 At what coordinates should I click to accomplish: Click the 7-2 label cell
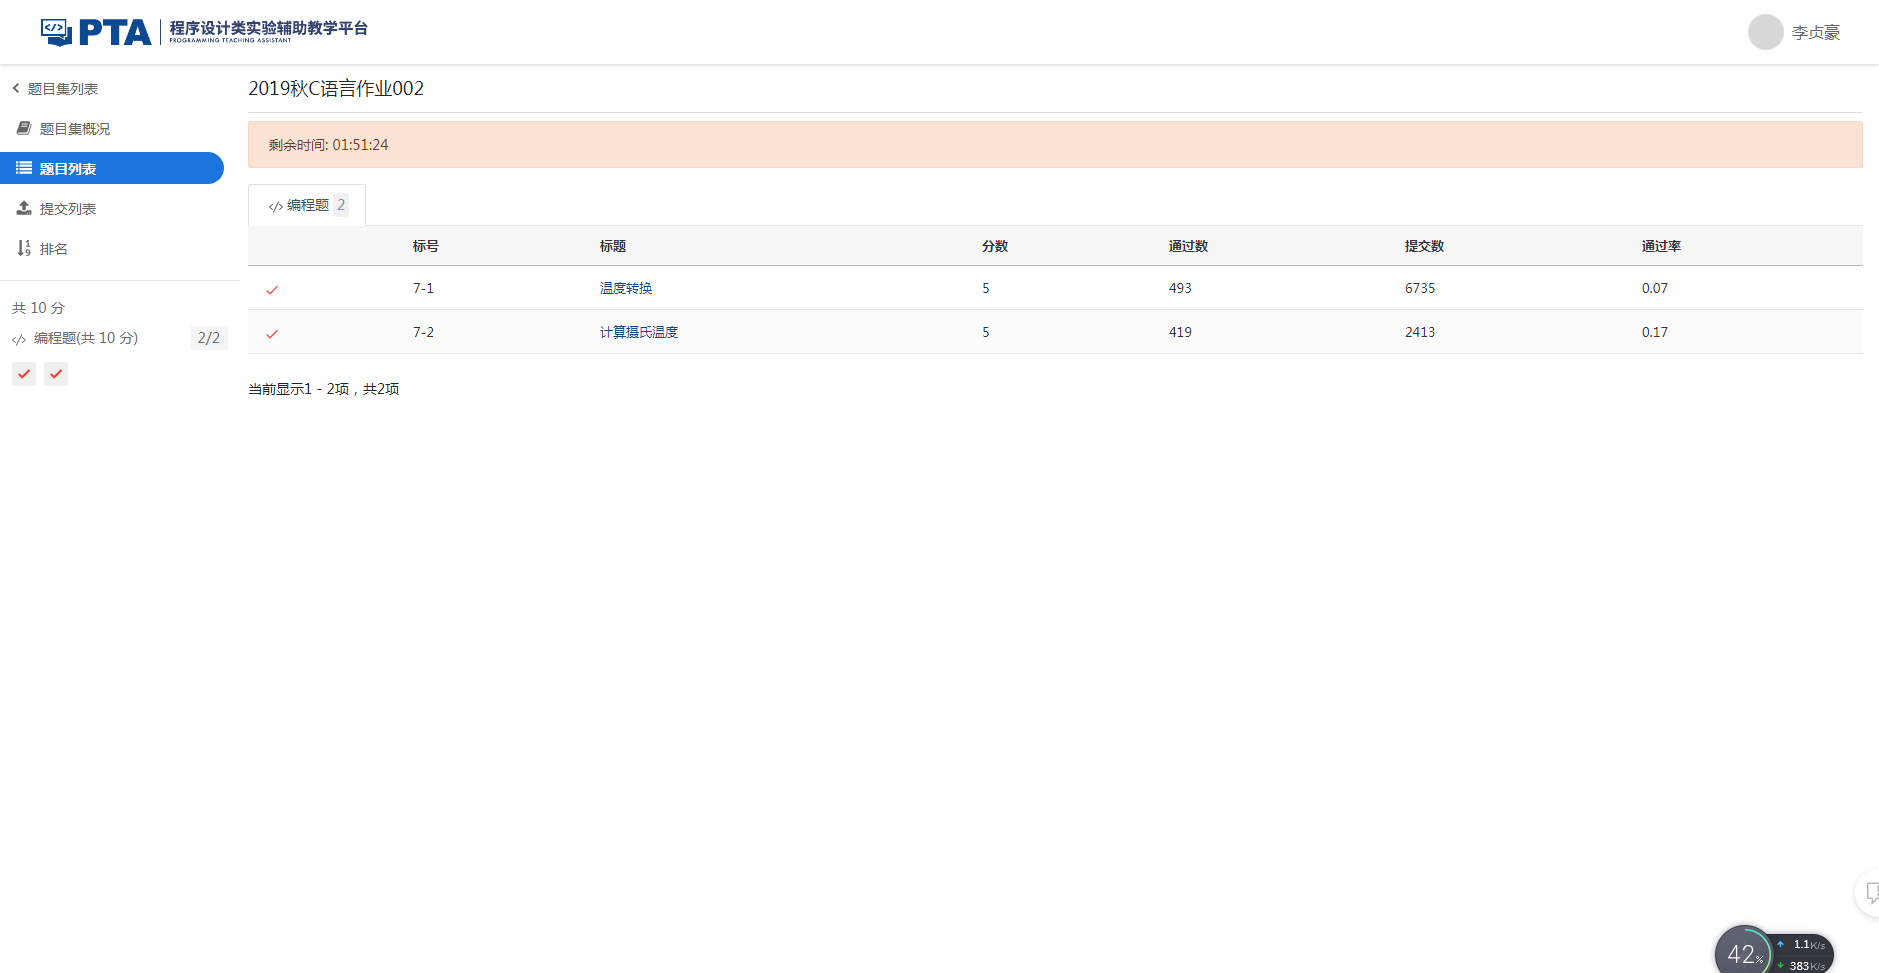[424, 332]
